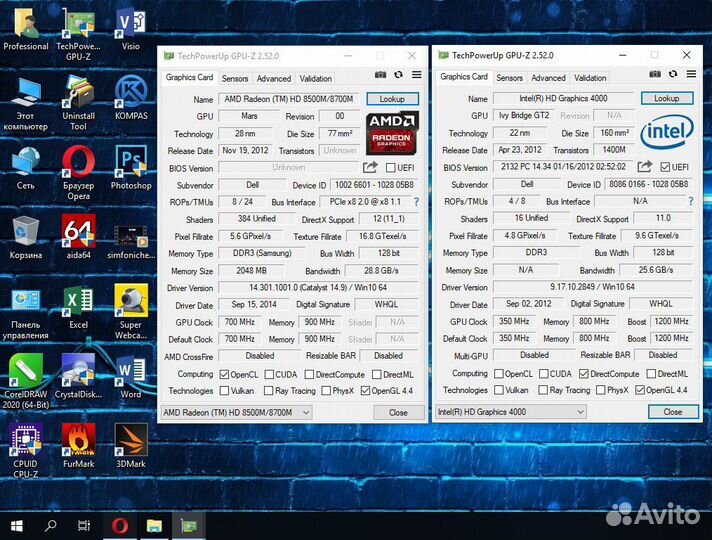712x540 pixels.
Task: Open Windows Start menu
Action: point(17,526)
